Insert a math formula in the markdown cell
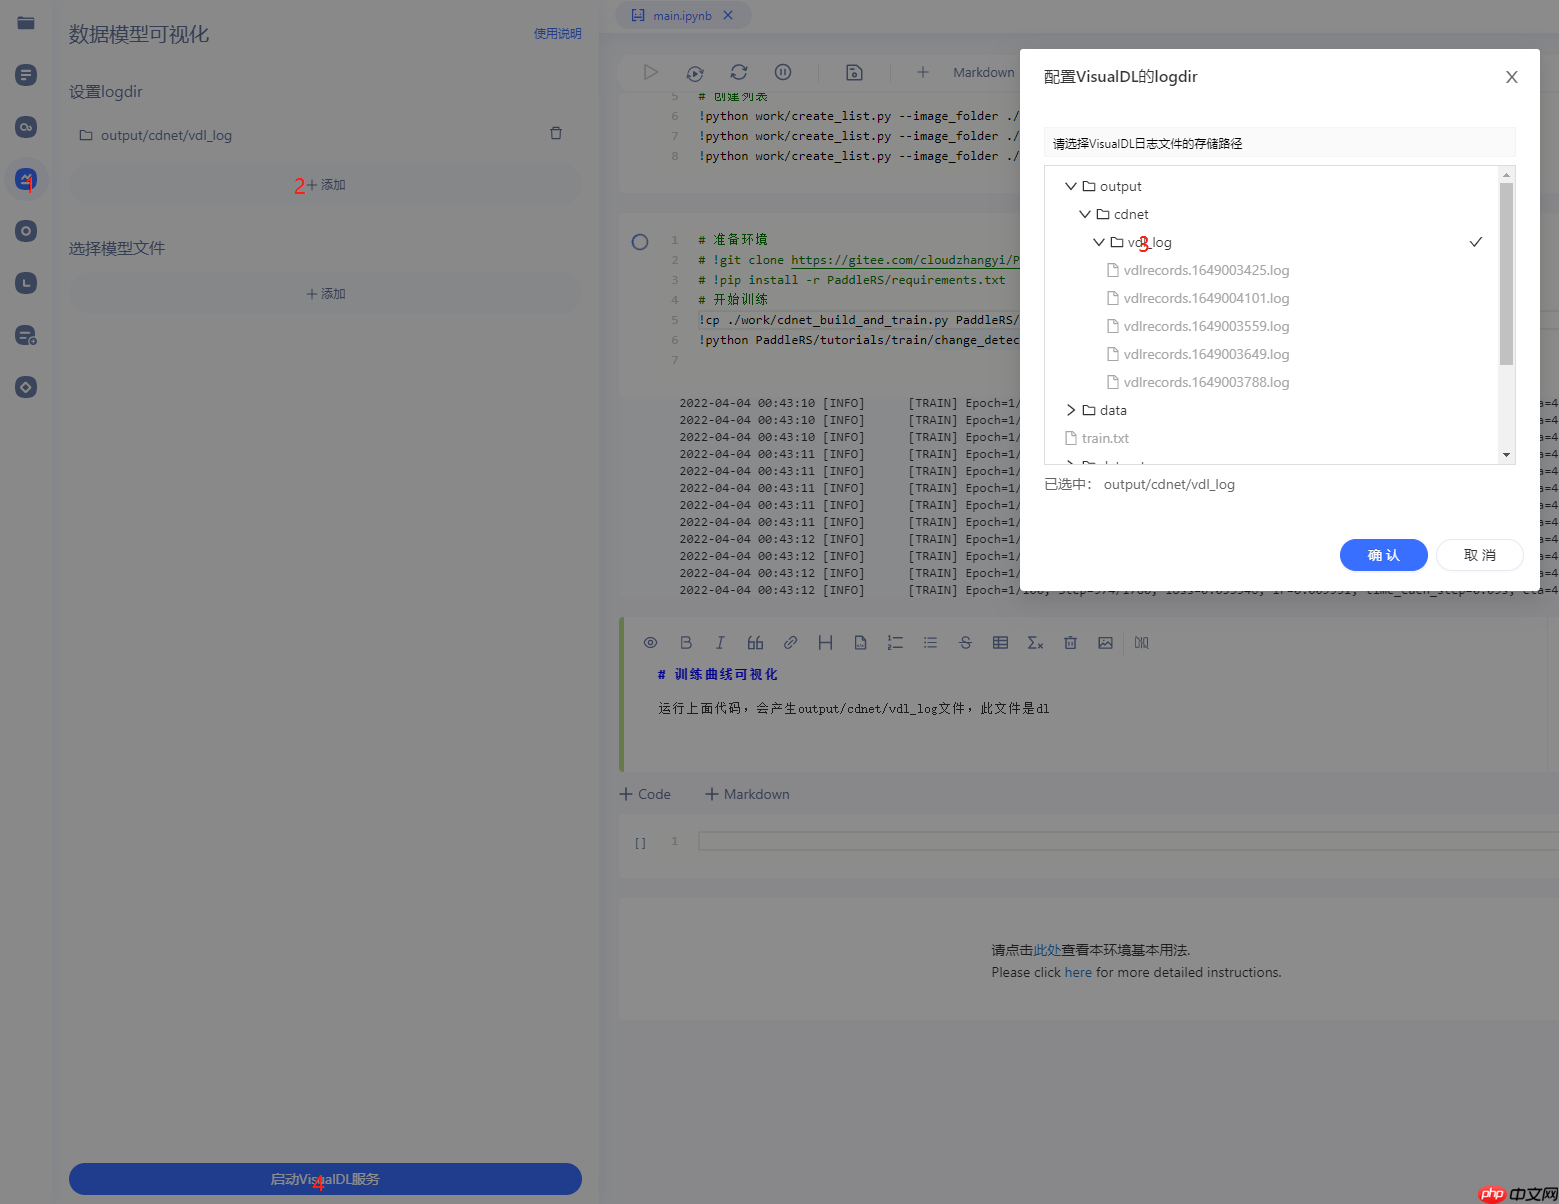Screen dimensions: 1559x1204 coord(1035,642)
